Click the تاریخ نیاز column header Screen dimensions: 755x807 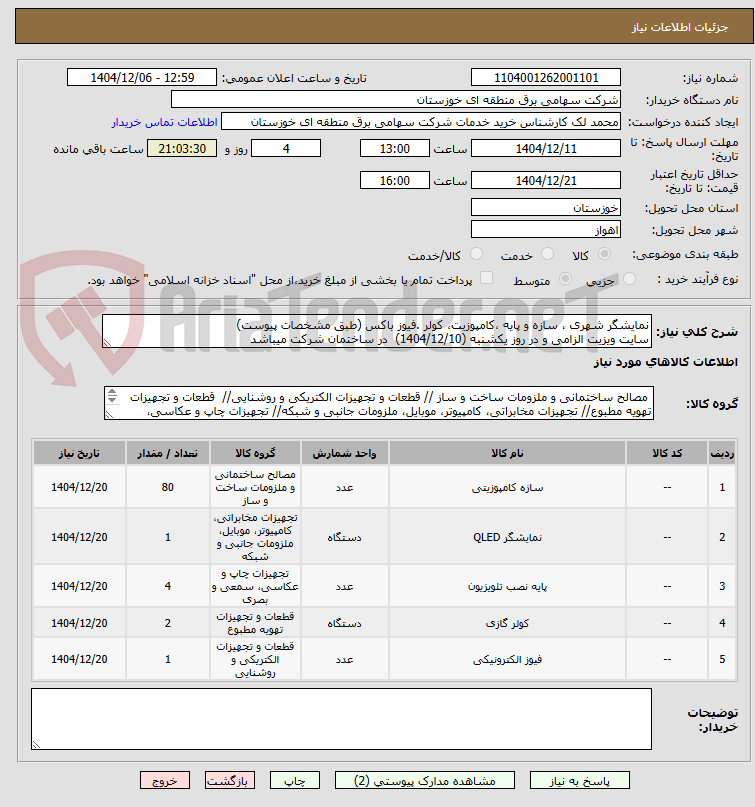tap(79, 453)
